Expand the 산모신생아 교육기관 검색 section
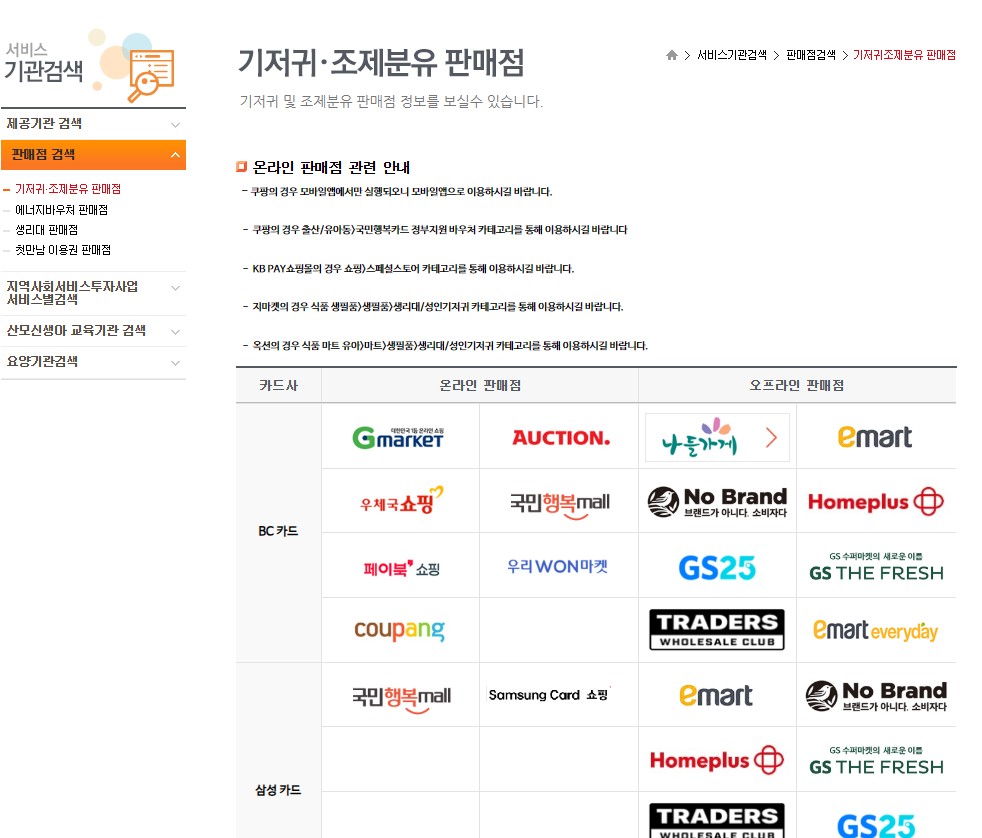 tap(94, 330)
